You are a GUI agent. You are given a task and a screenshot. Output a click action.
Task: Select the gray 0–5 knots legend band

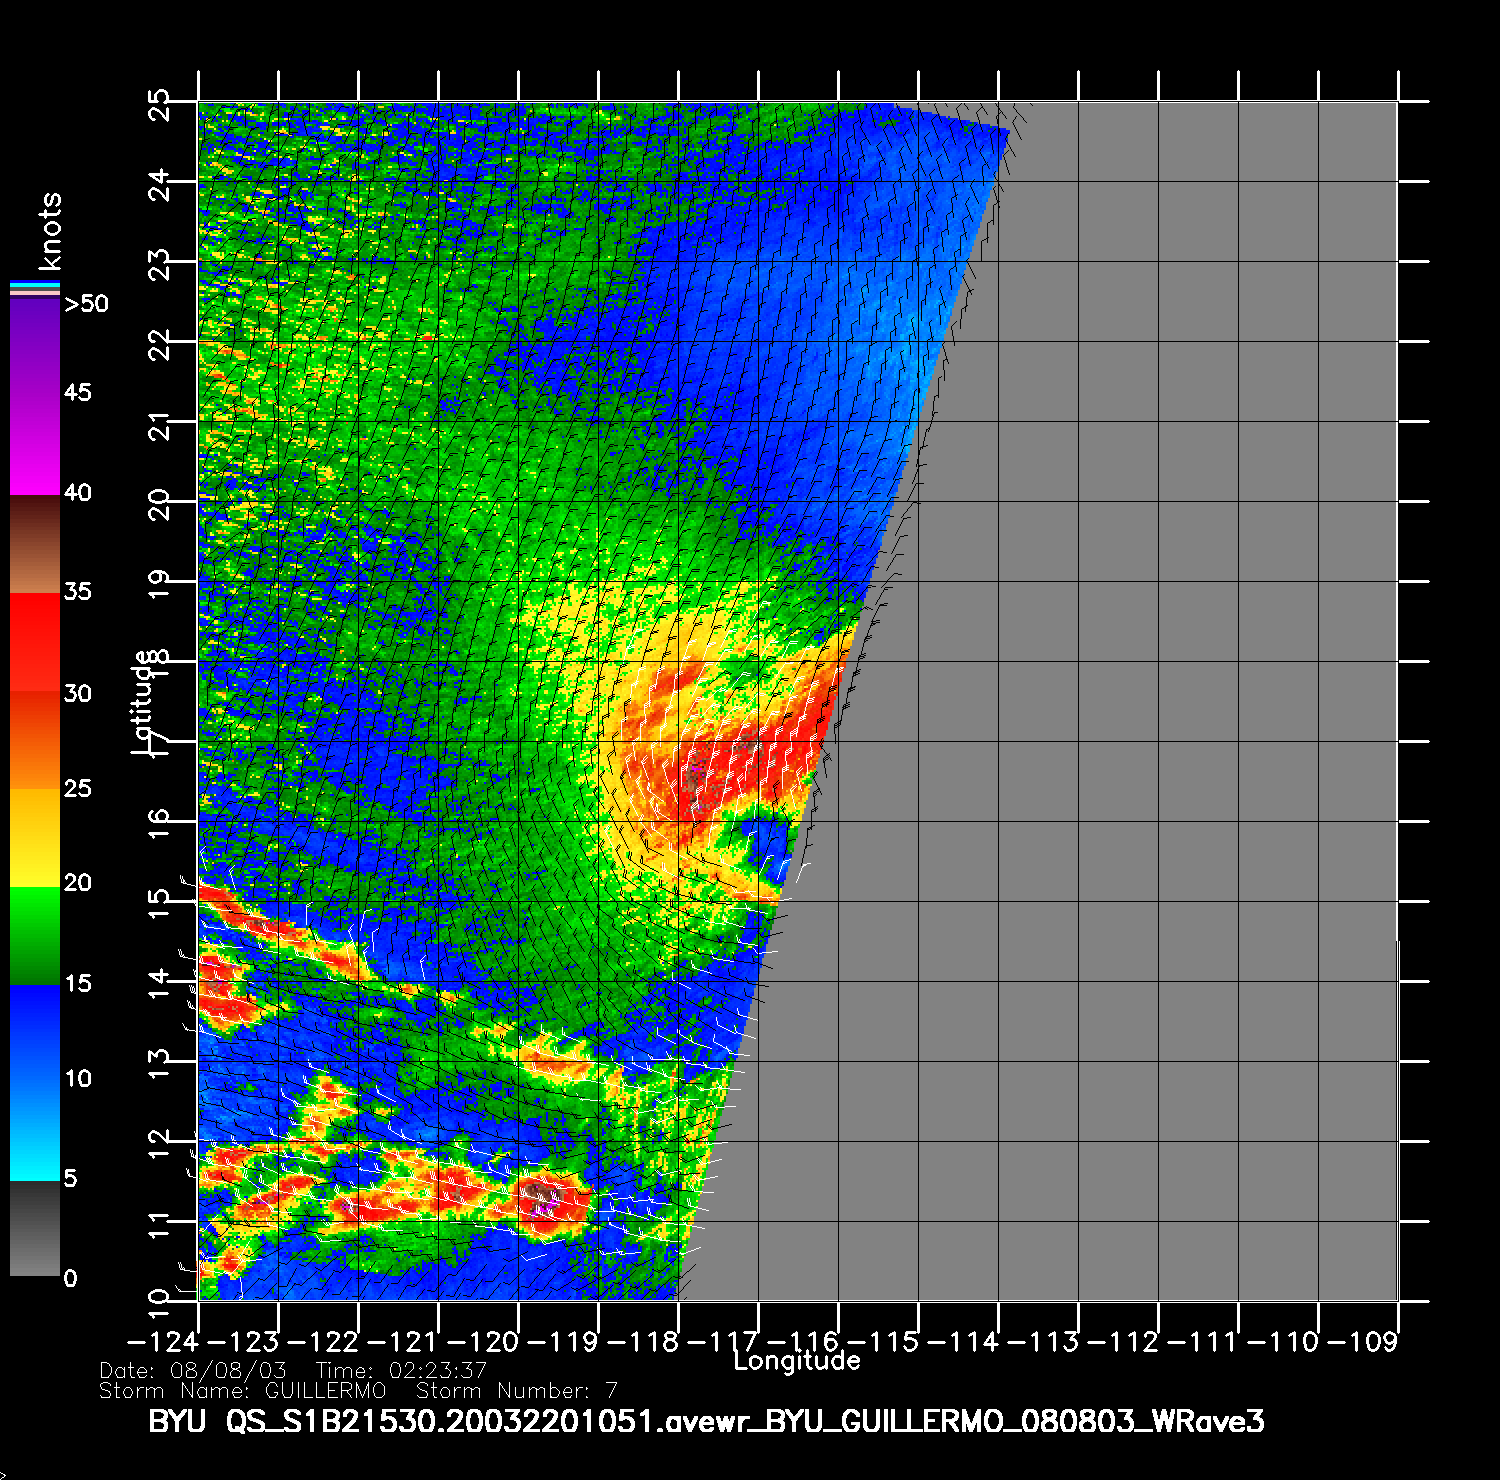[x=35, y=1229]
